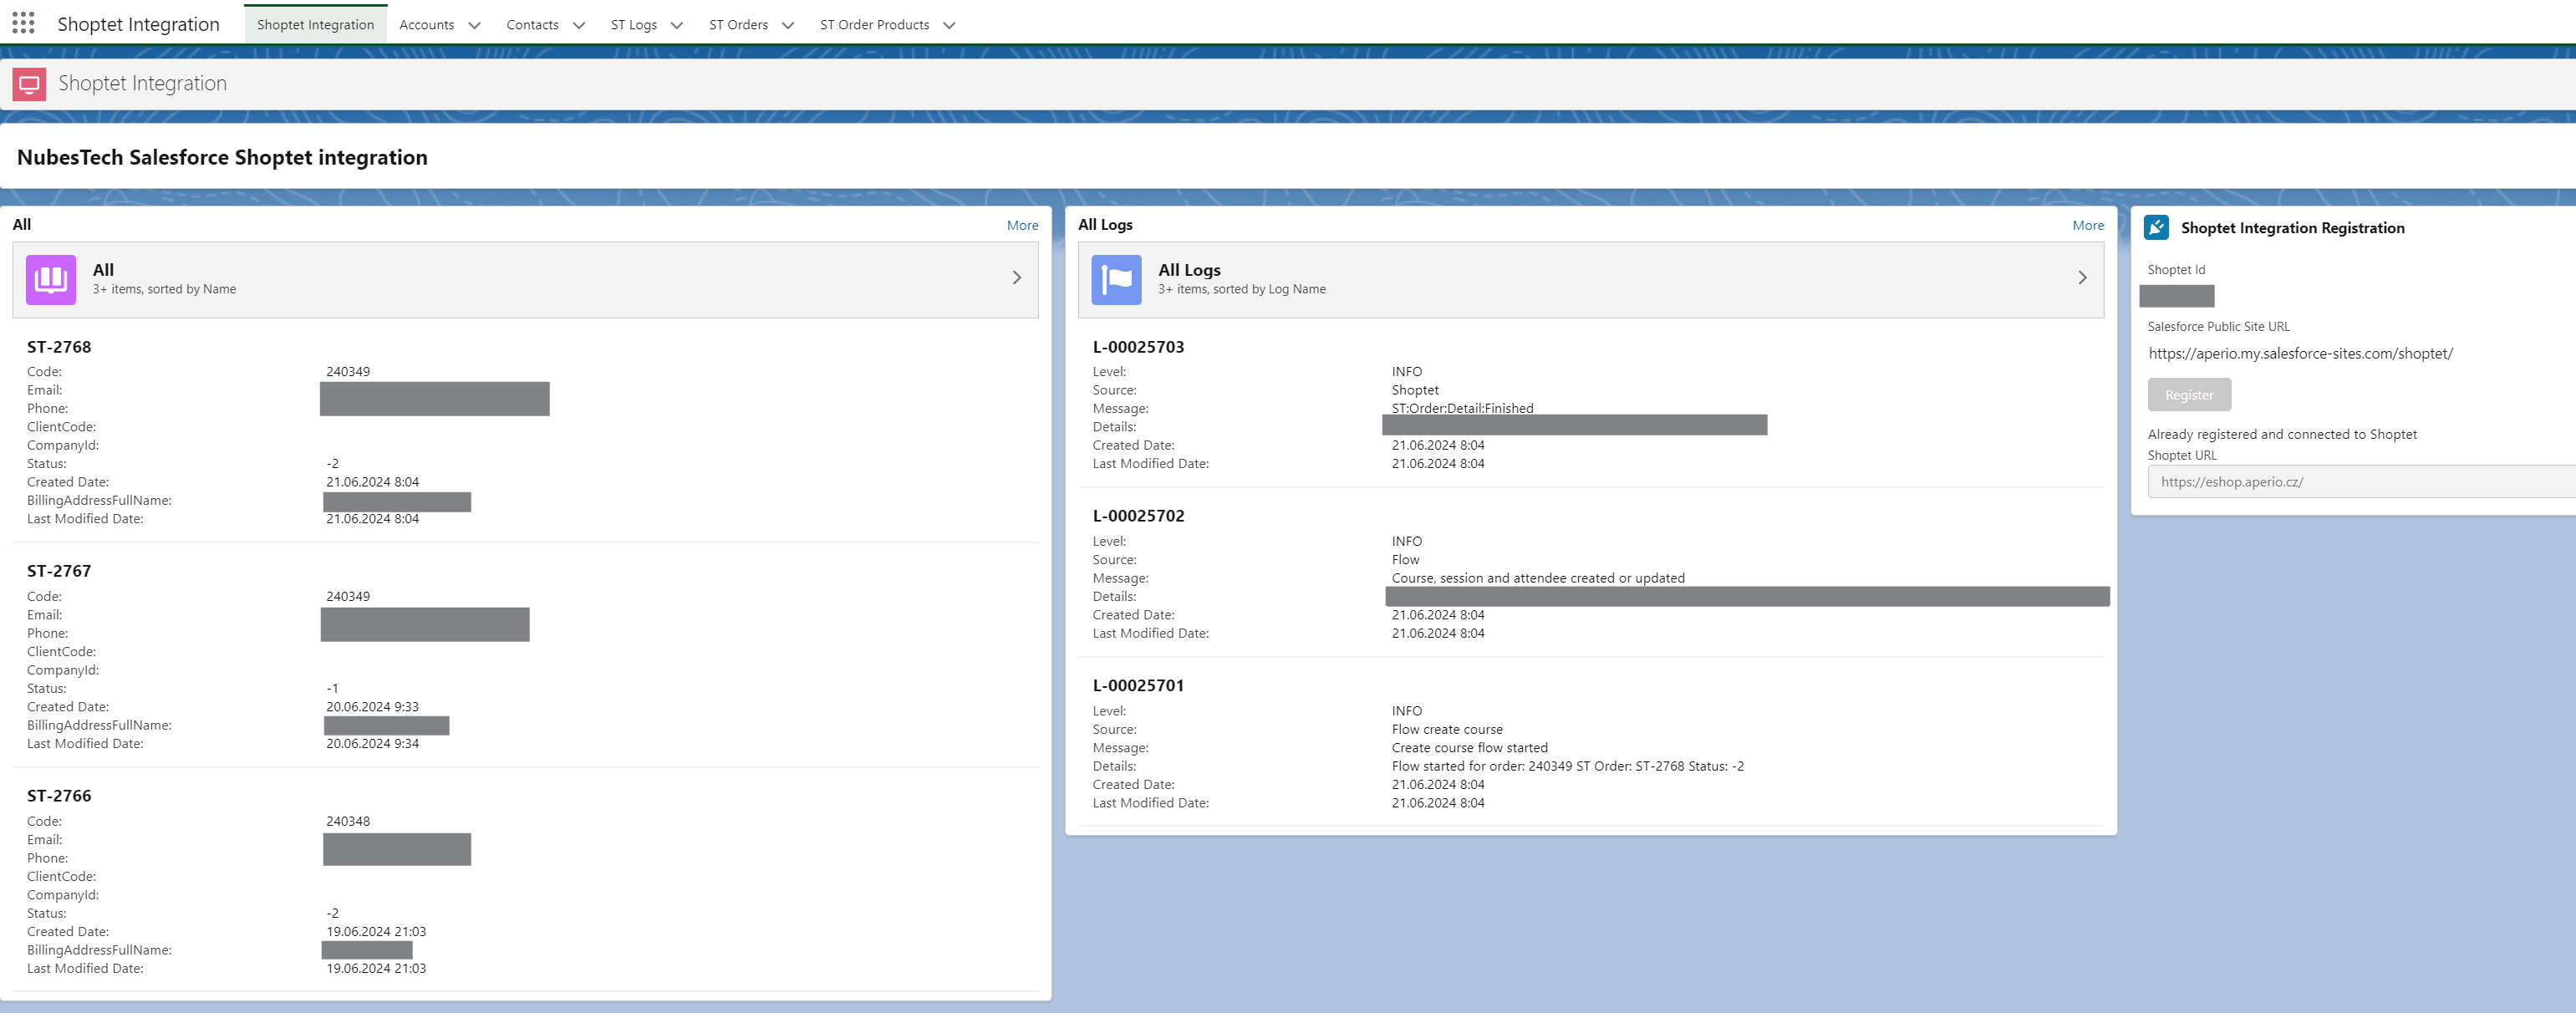
Task: Switch to the Shoptet Integration tab
Action: [315, 25]
